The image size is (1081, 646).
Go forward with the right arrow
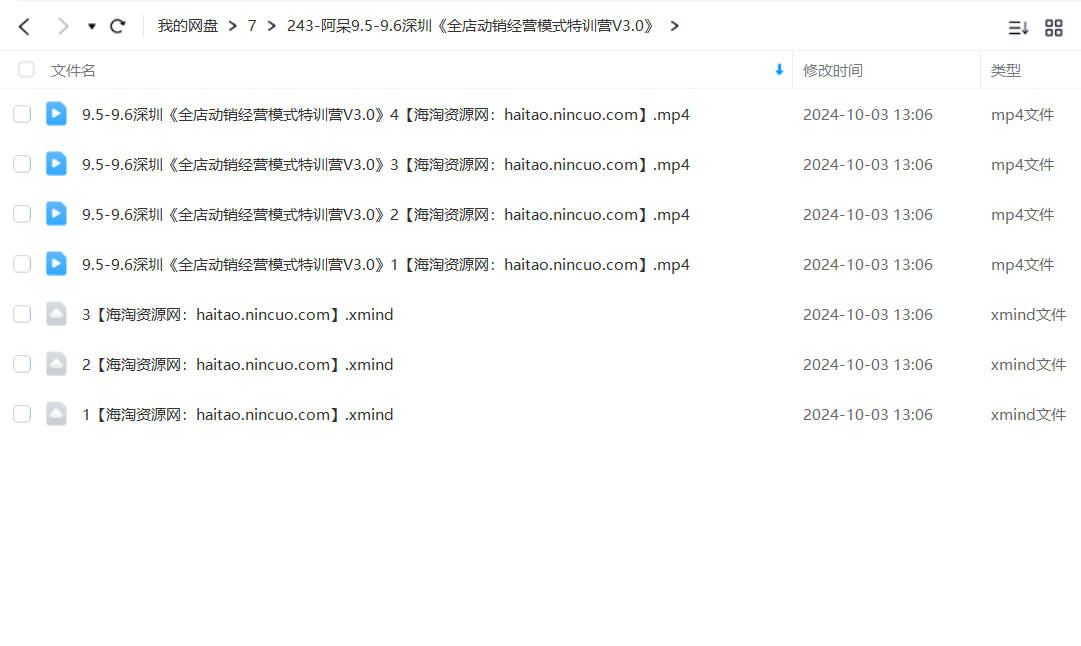[63, 27]
